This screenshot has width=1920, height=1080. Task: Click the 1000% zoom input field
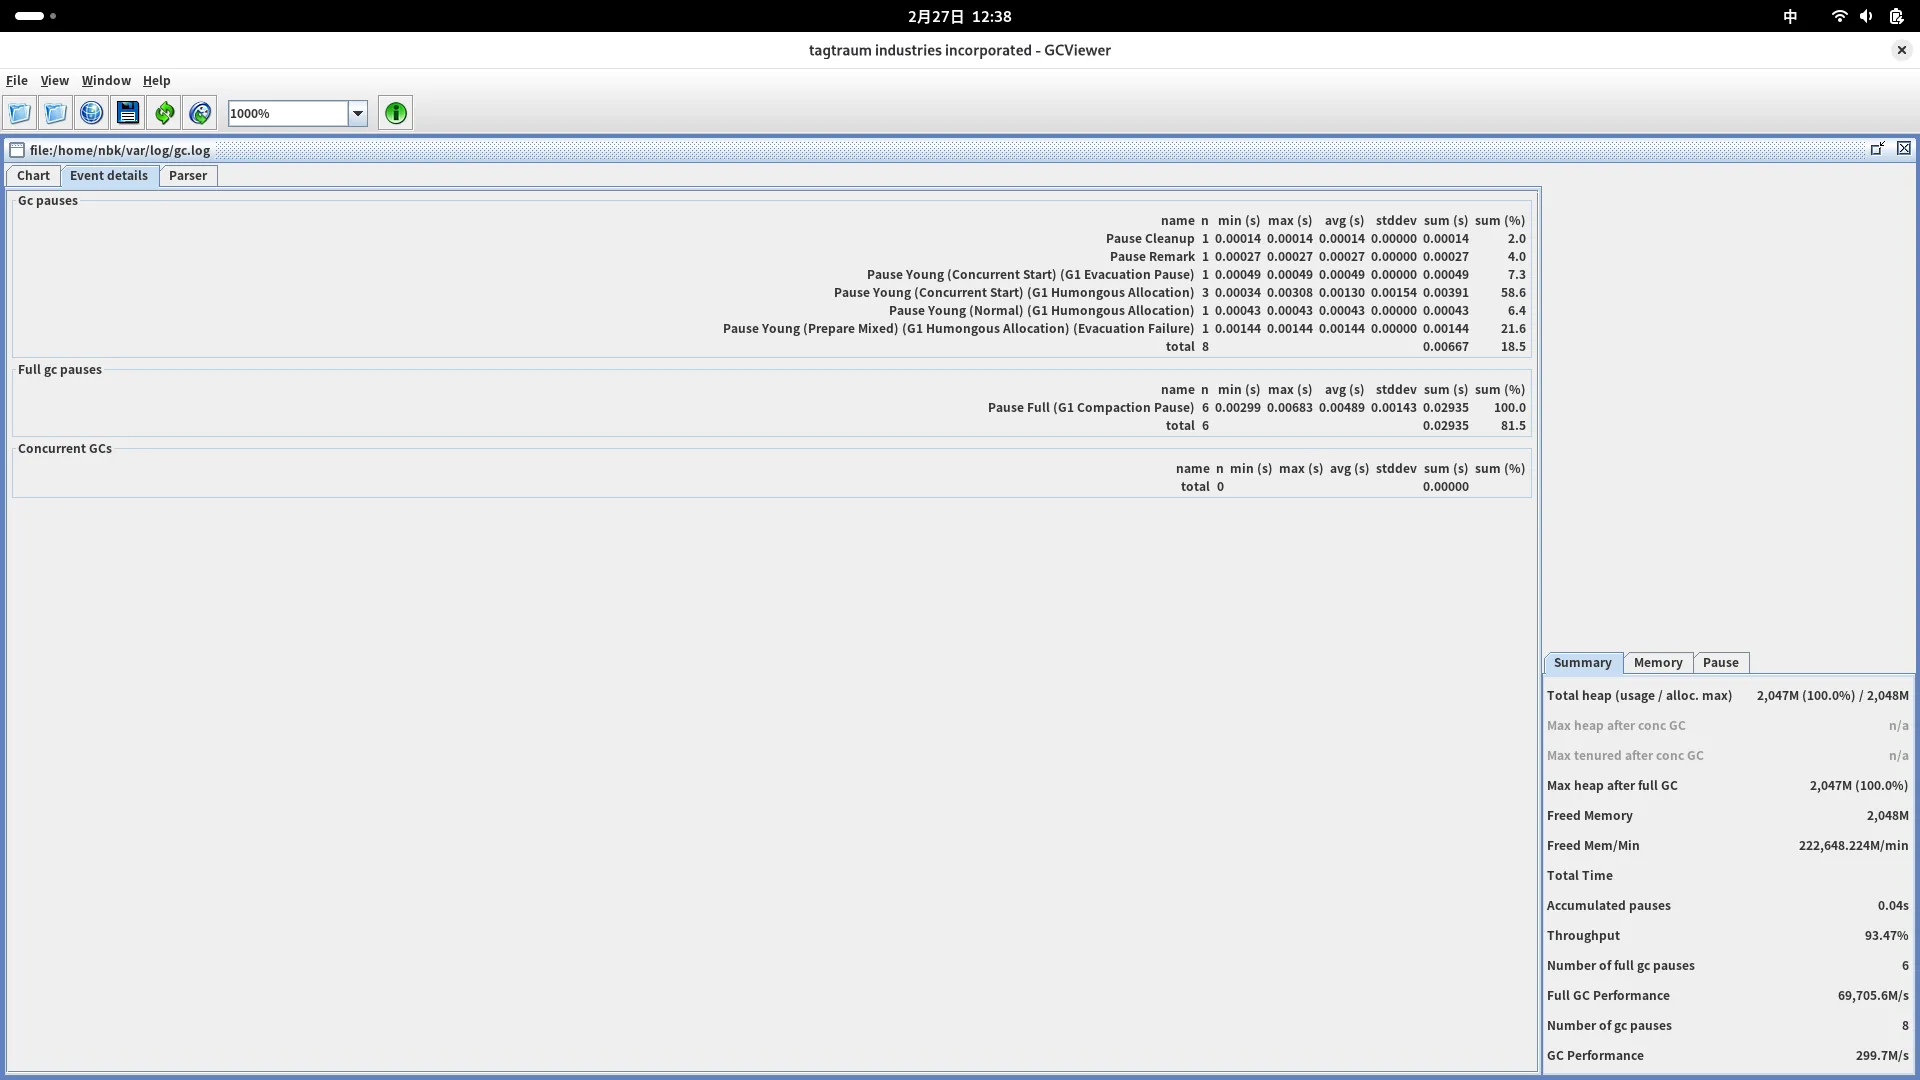pyautogui.click(x=287, y=113)
